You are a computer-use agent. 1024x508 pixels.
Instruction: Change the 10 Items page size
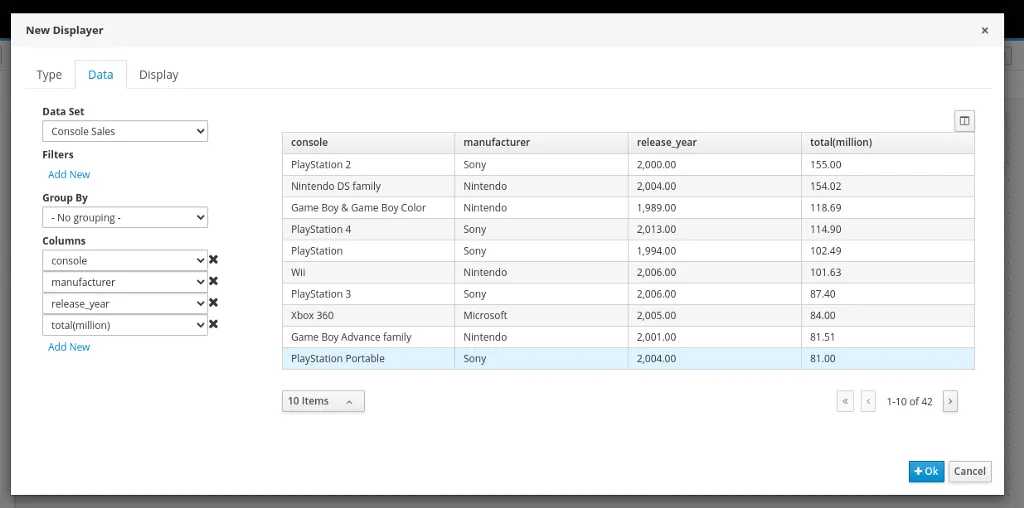click(323, 401)
